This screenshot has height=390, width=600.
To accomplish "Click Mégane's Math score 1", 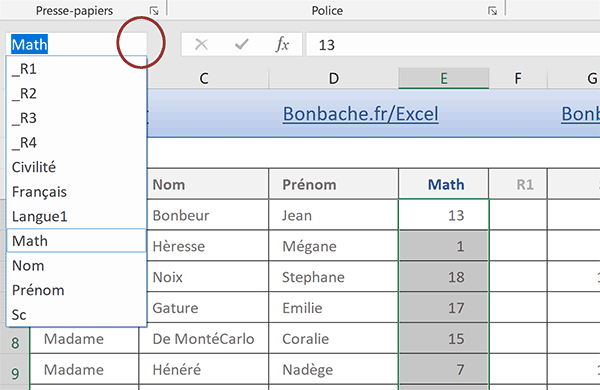I will (x=443, y=246).
